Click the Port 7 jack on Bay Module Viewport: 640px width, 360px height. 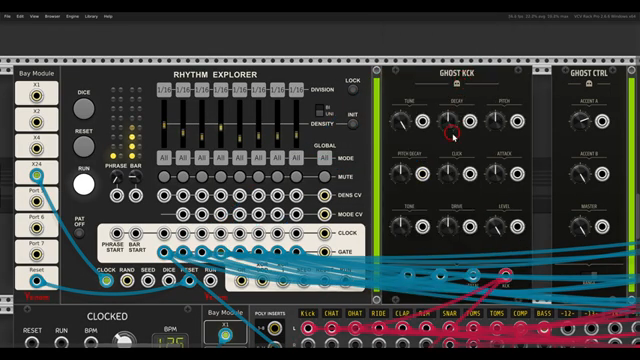[x=37, y=255]
